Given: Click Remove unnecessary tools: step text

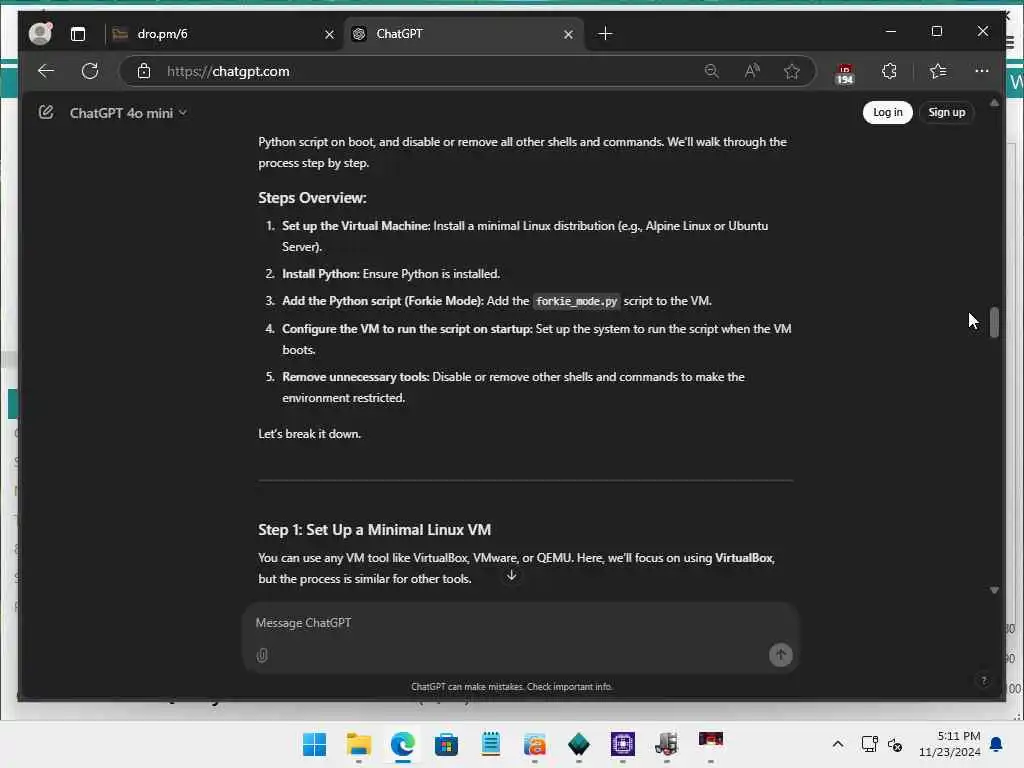Looking at the screenshot, I should tap(355, 377).
